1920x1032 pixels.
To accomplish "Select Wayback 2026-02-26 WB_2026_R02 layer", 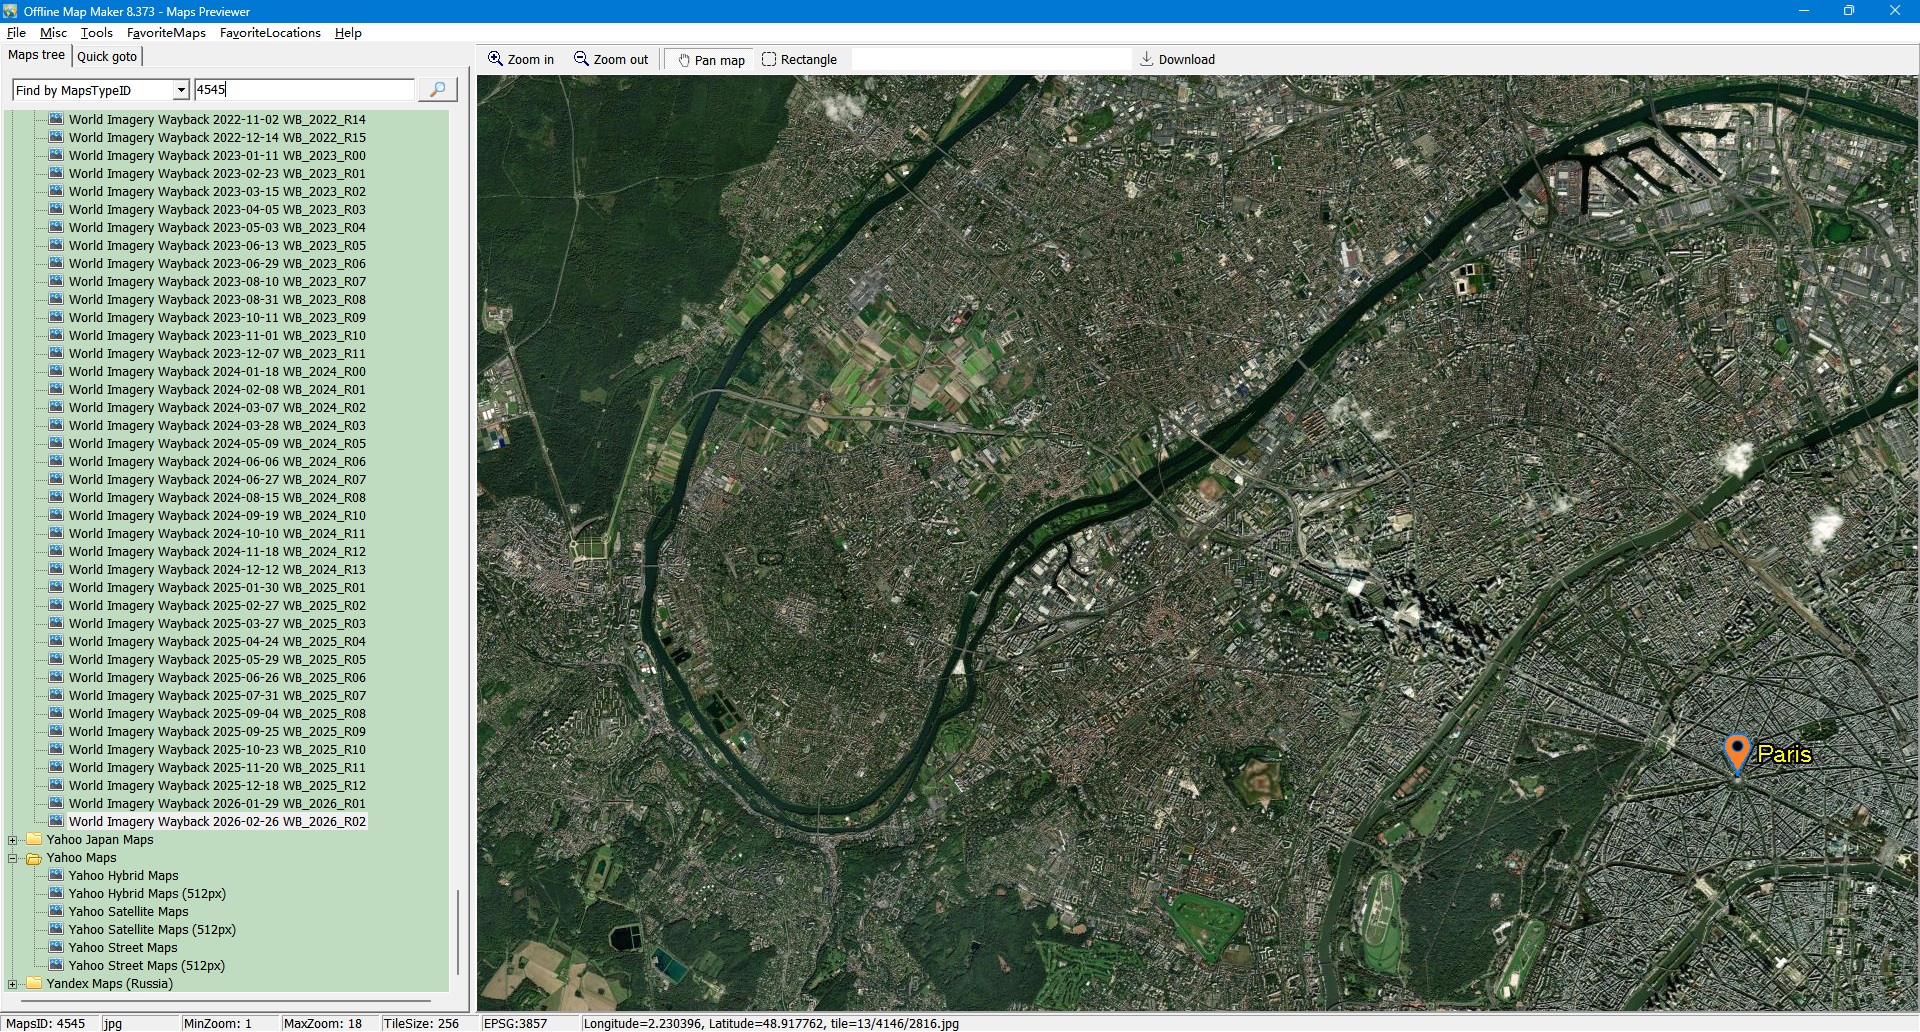I will coord(217,822).
